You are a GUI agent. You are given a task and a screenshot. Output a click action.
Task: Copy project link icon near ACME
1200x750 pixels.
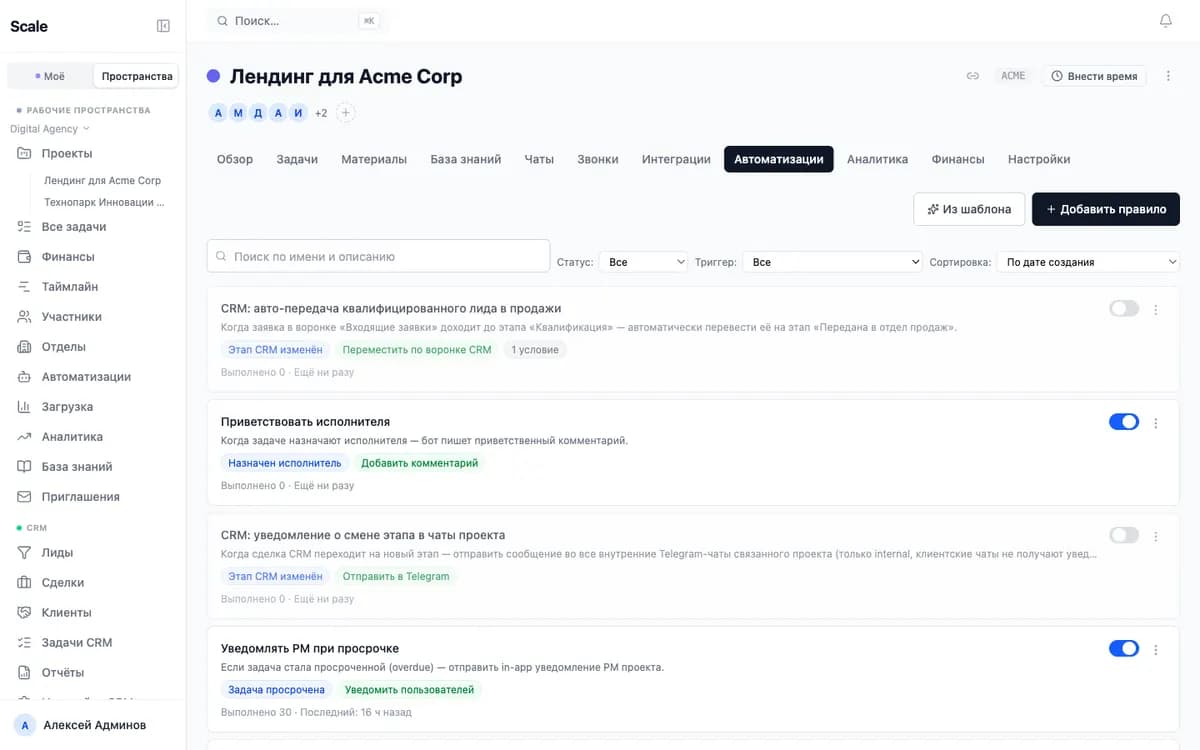[x=972, y=76]
